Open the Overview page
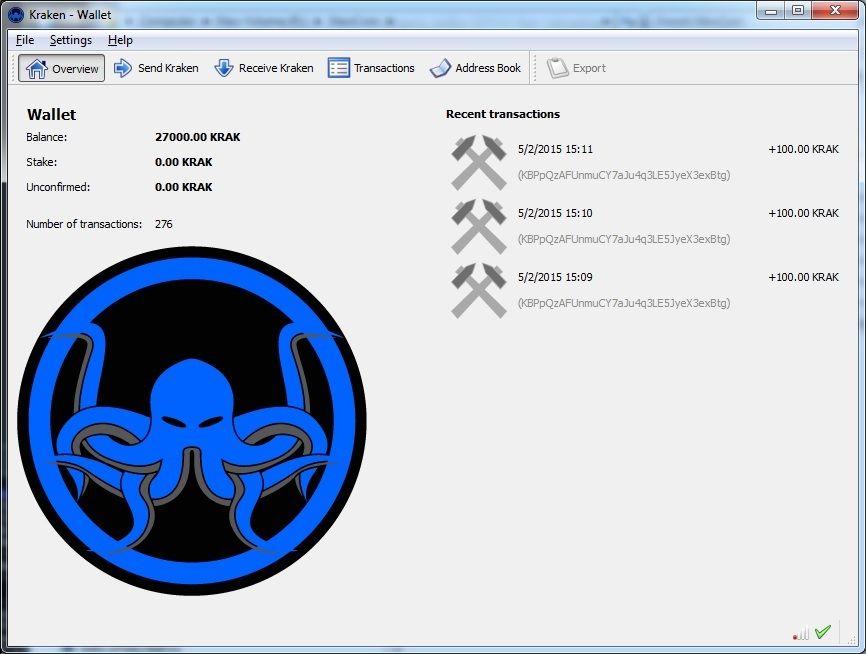 [x=61, y=68]
